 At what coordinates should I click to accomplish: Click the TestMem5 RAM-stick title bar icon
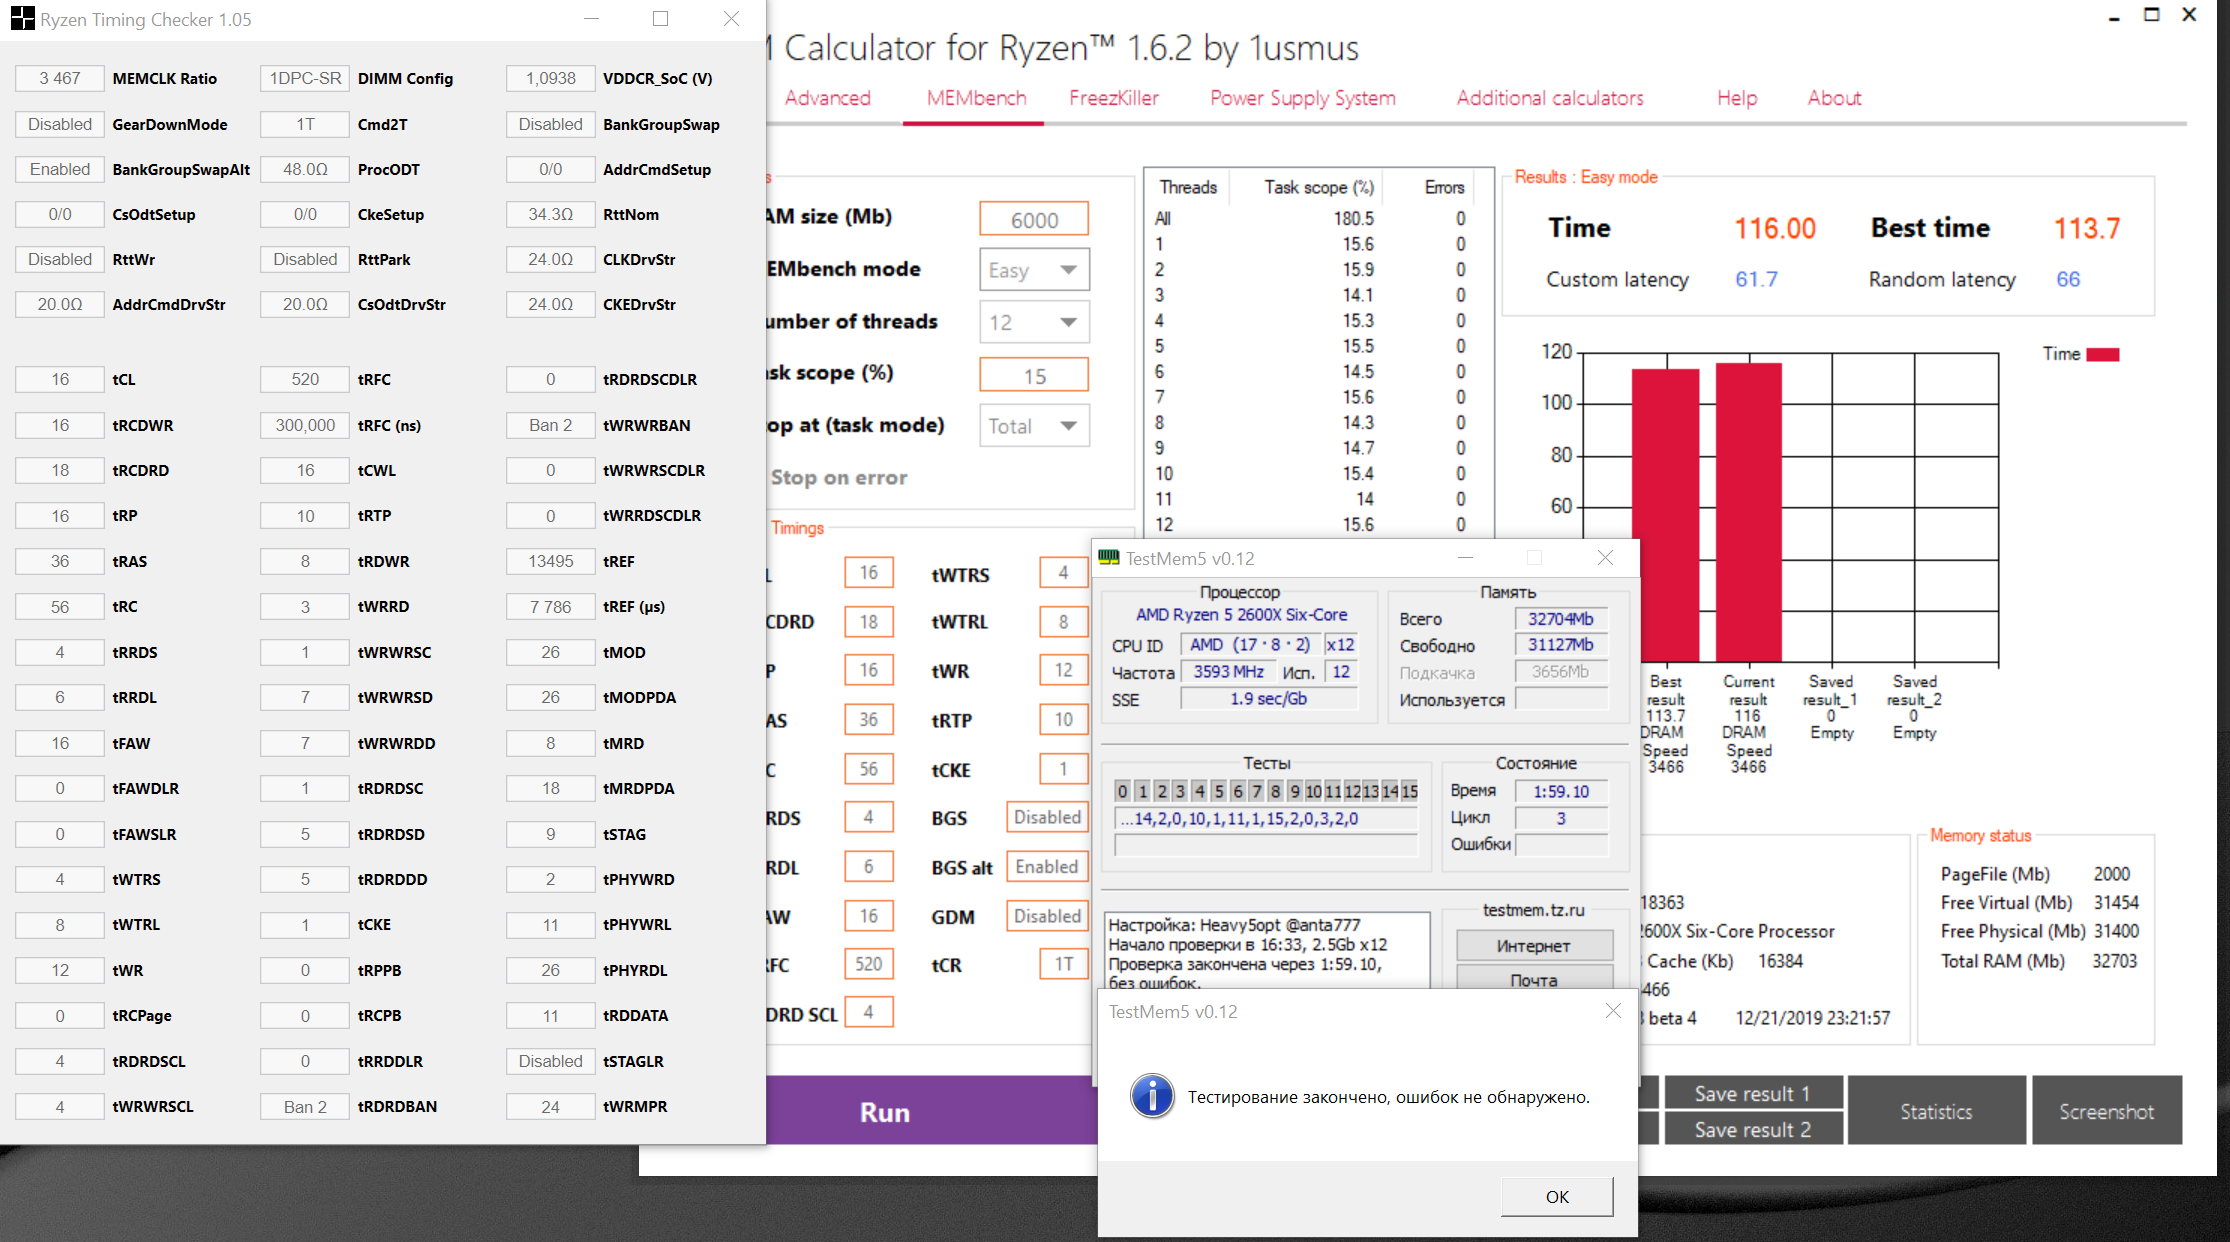1109,558
